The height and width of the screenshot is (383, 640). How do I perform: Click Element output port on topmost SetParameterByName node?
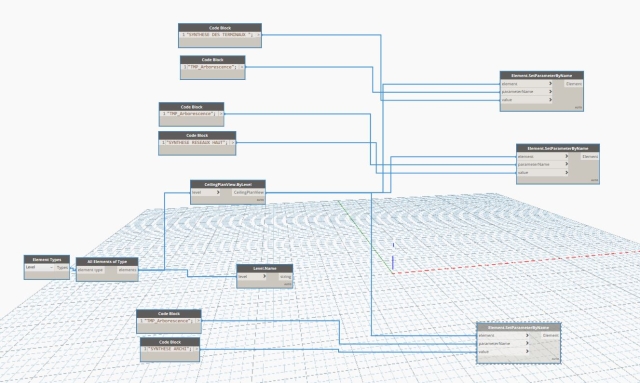tap(574, 84)
